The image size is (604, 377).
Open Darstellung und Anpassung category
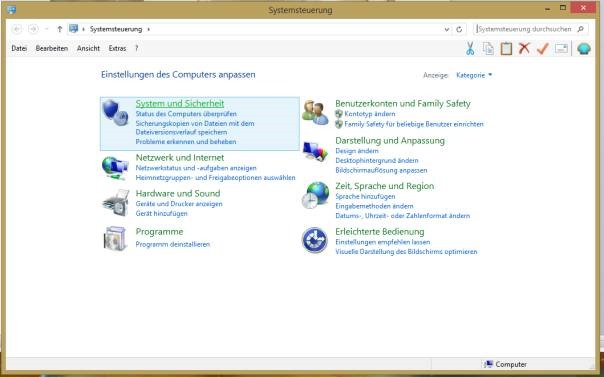(390, 141)
